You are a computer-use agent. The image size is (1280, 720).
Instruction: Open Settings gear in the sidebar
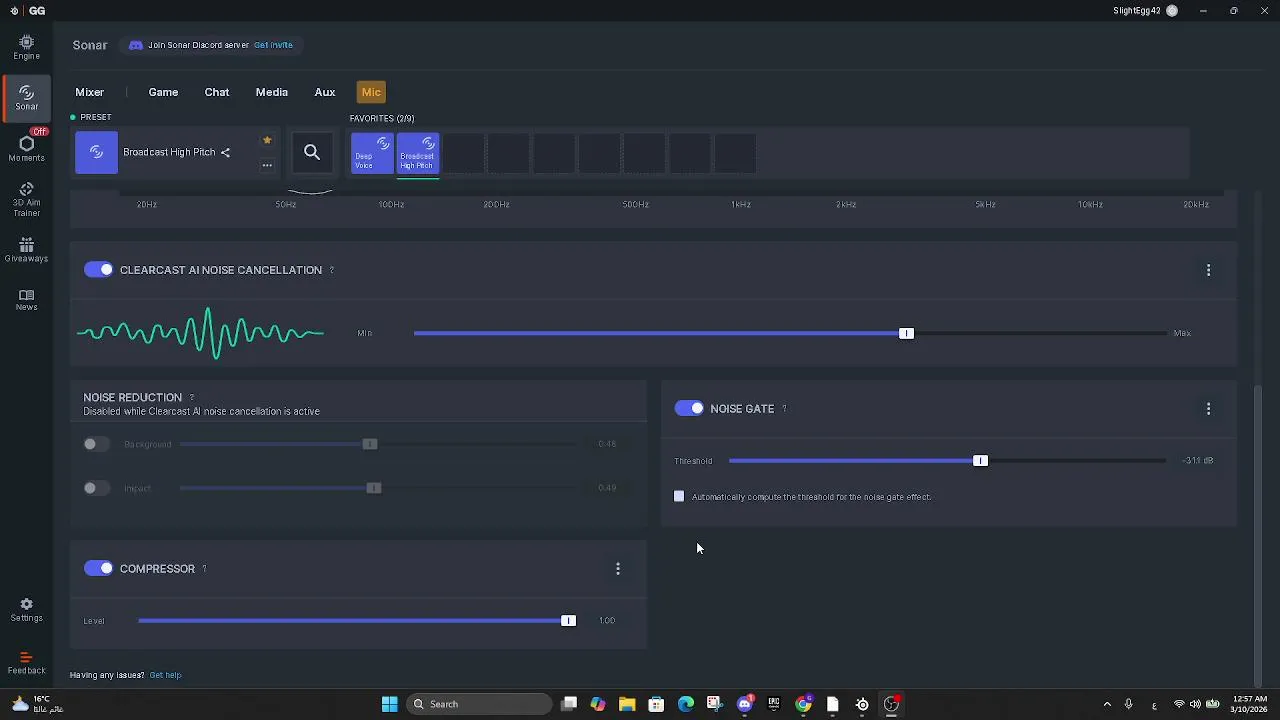coord(26,610)
